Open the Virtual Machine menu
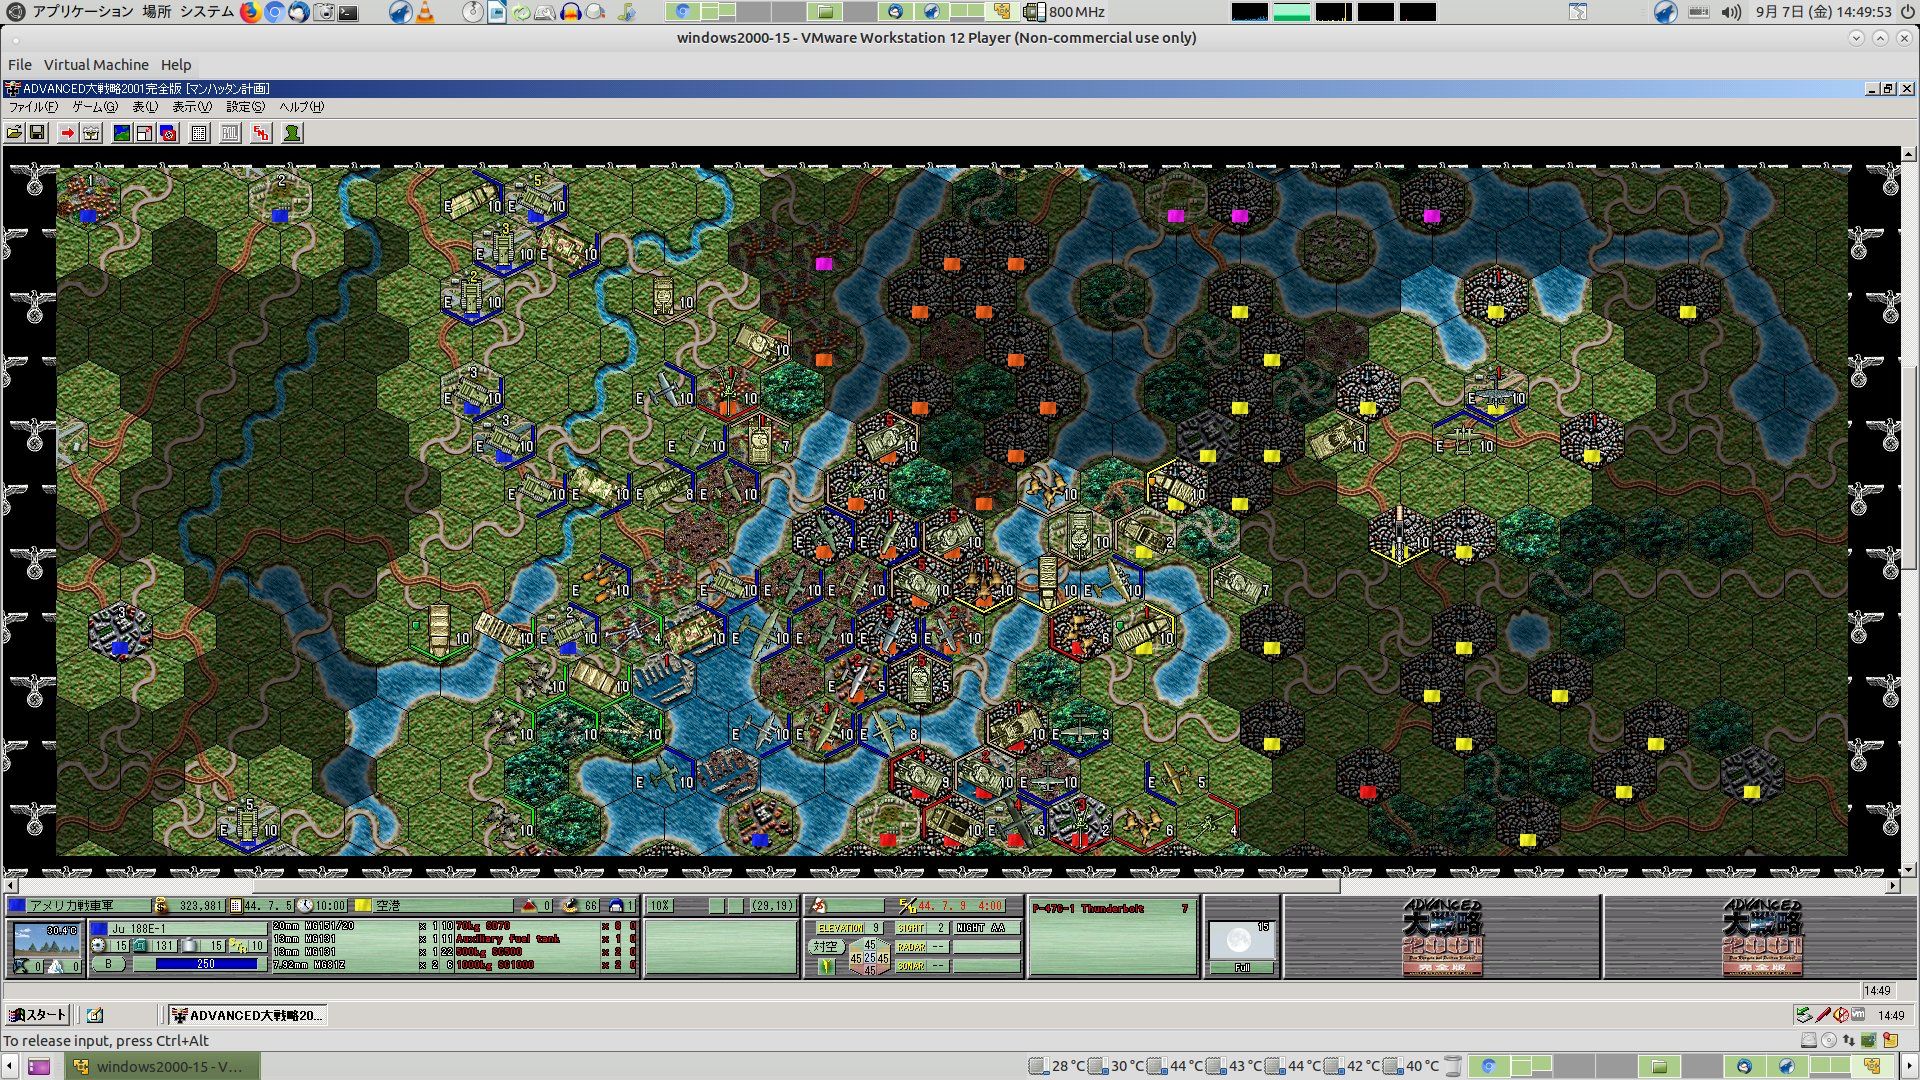The height and width of the screenshot is (1080, 1920). (96, 65)
